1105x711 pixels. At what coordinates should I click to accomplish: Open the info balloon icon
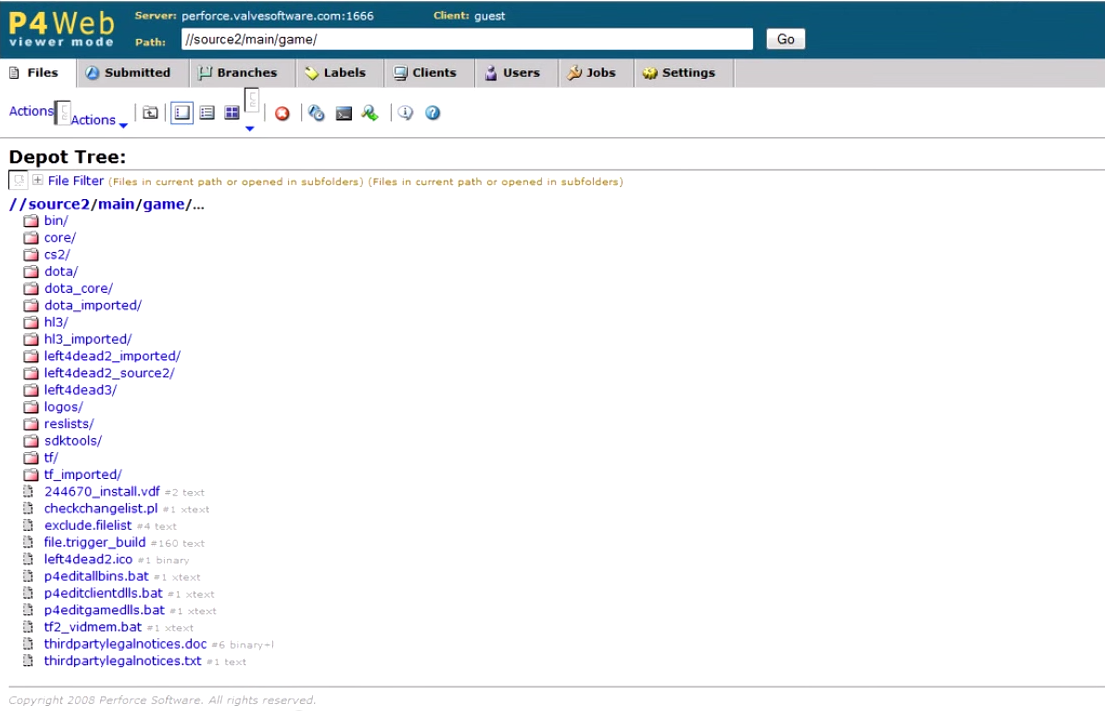point(405,113)
